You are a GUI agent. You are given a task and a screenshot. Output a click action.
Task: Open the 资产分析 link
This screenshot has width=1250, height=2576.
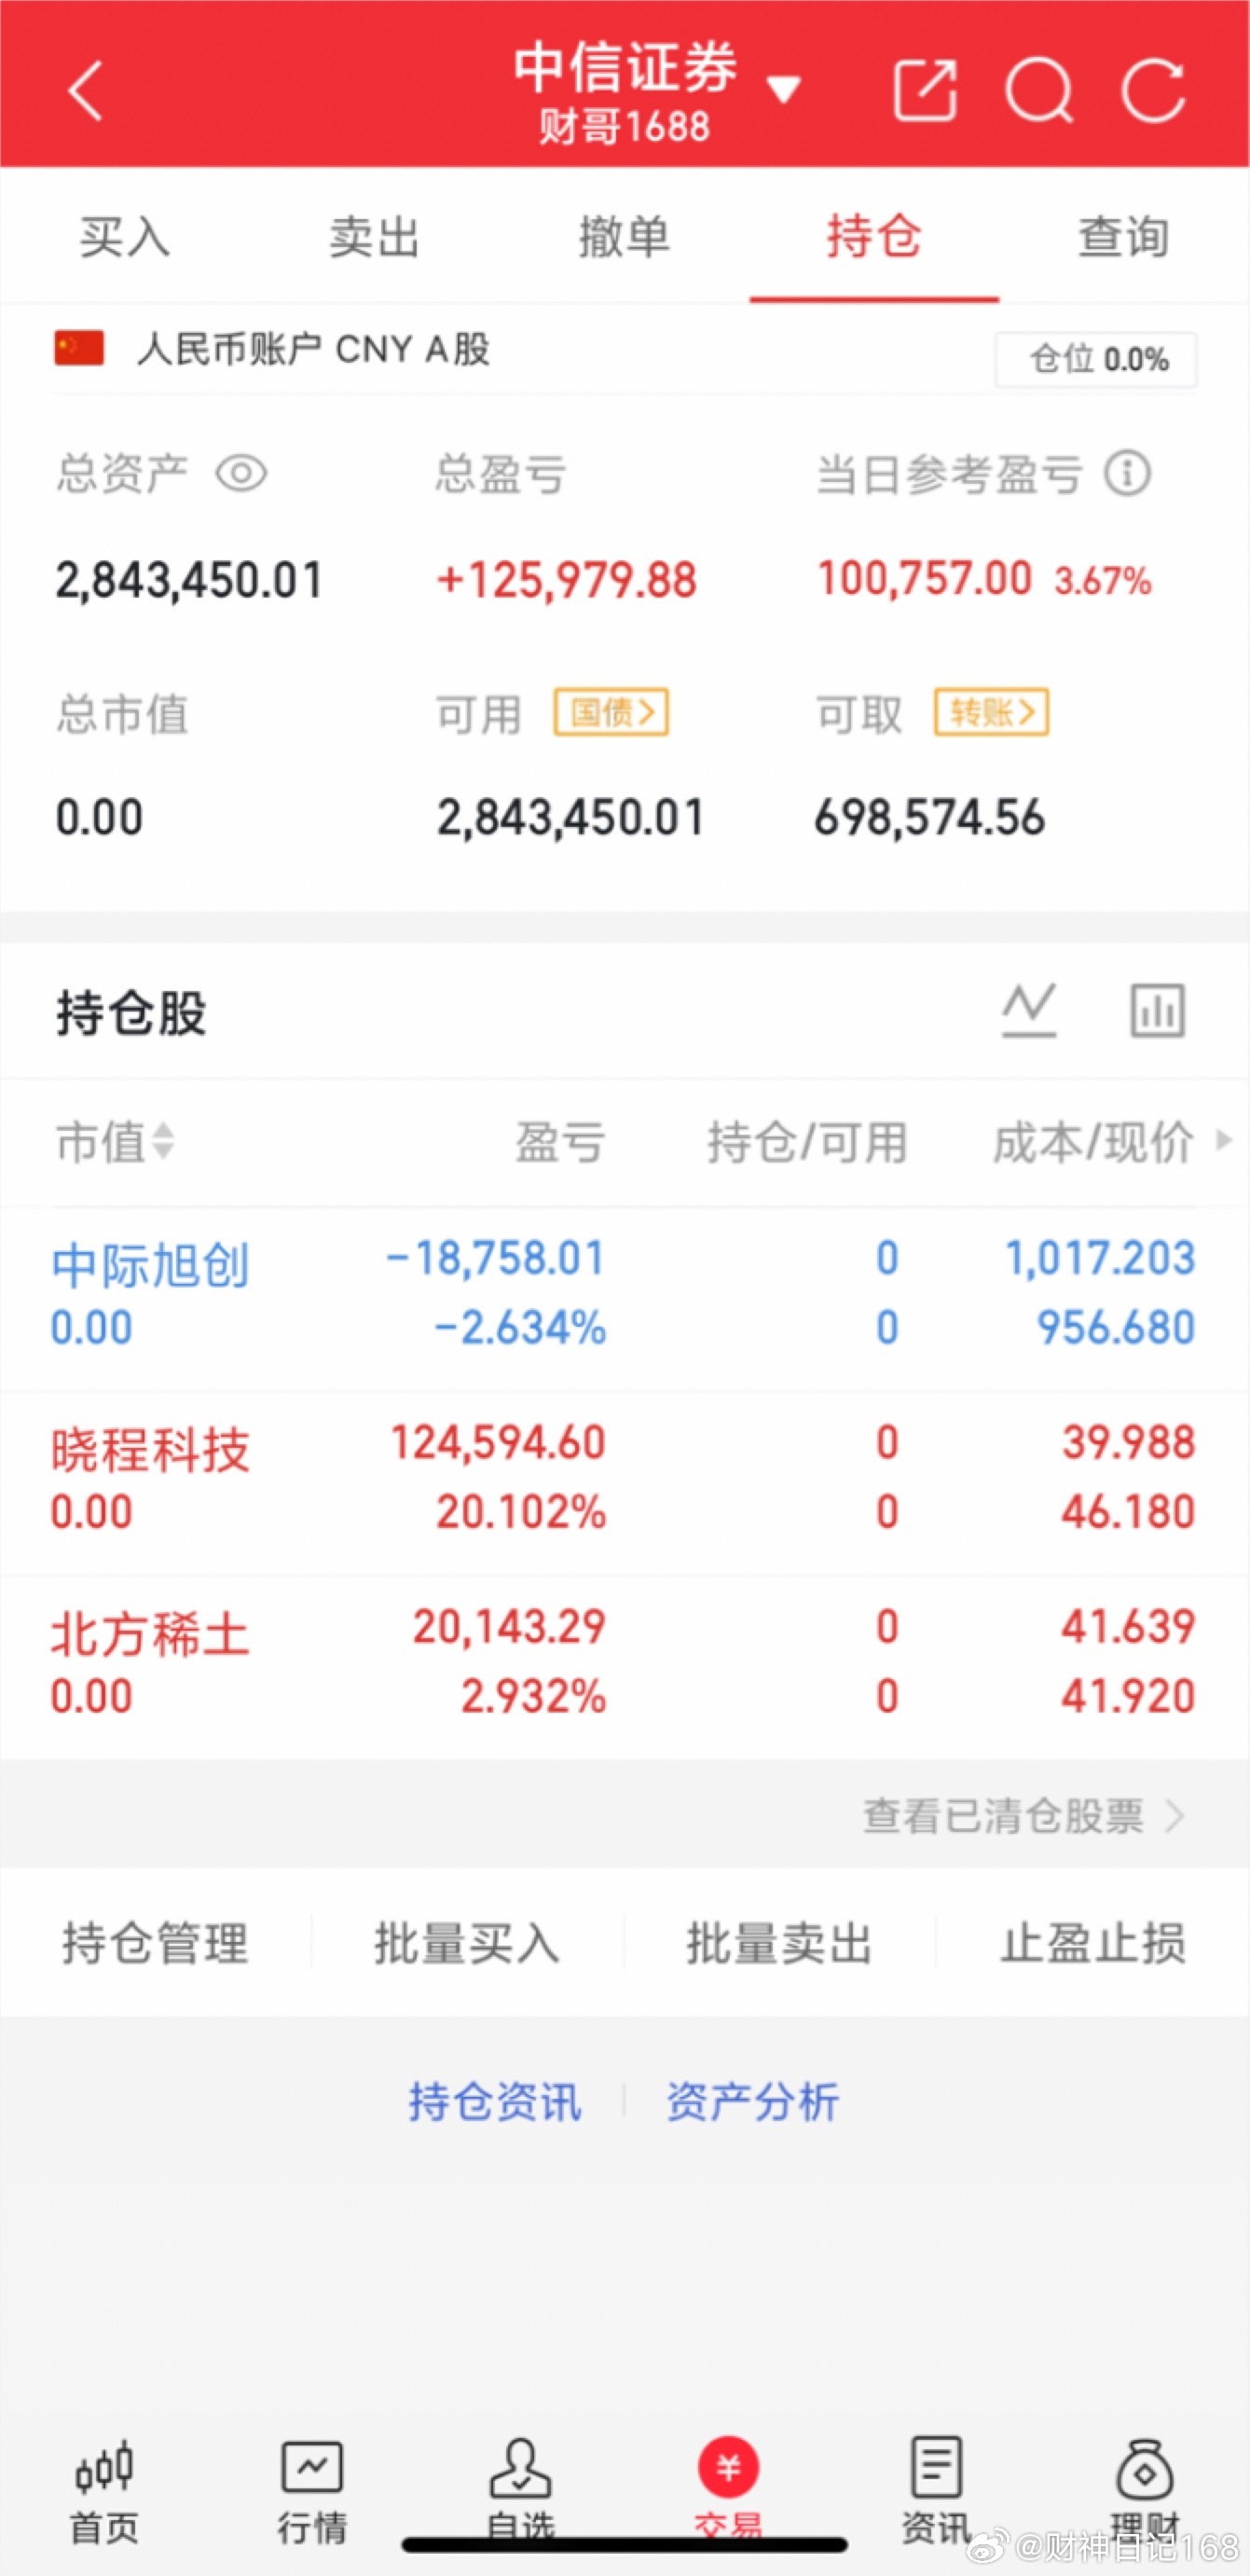(x=753, y=2101)
